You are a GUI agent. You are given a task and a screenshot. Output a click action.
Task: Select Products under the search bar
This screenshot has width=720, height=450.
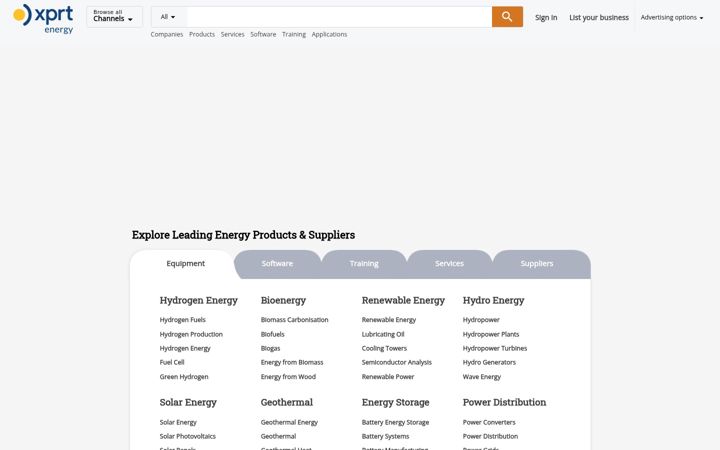202,34
